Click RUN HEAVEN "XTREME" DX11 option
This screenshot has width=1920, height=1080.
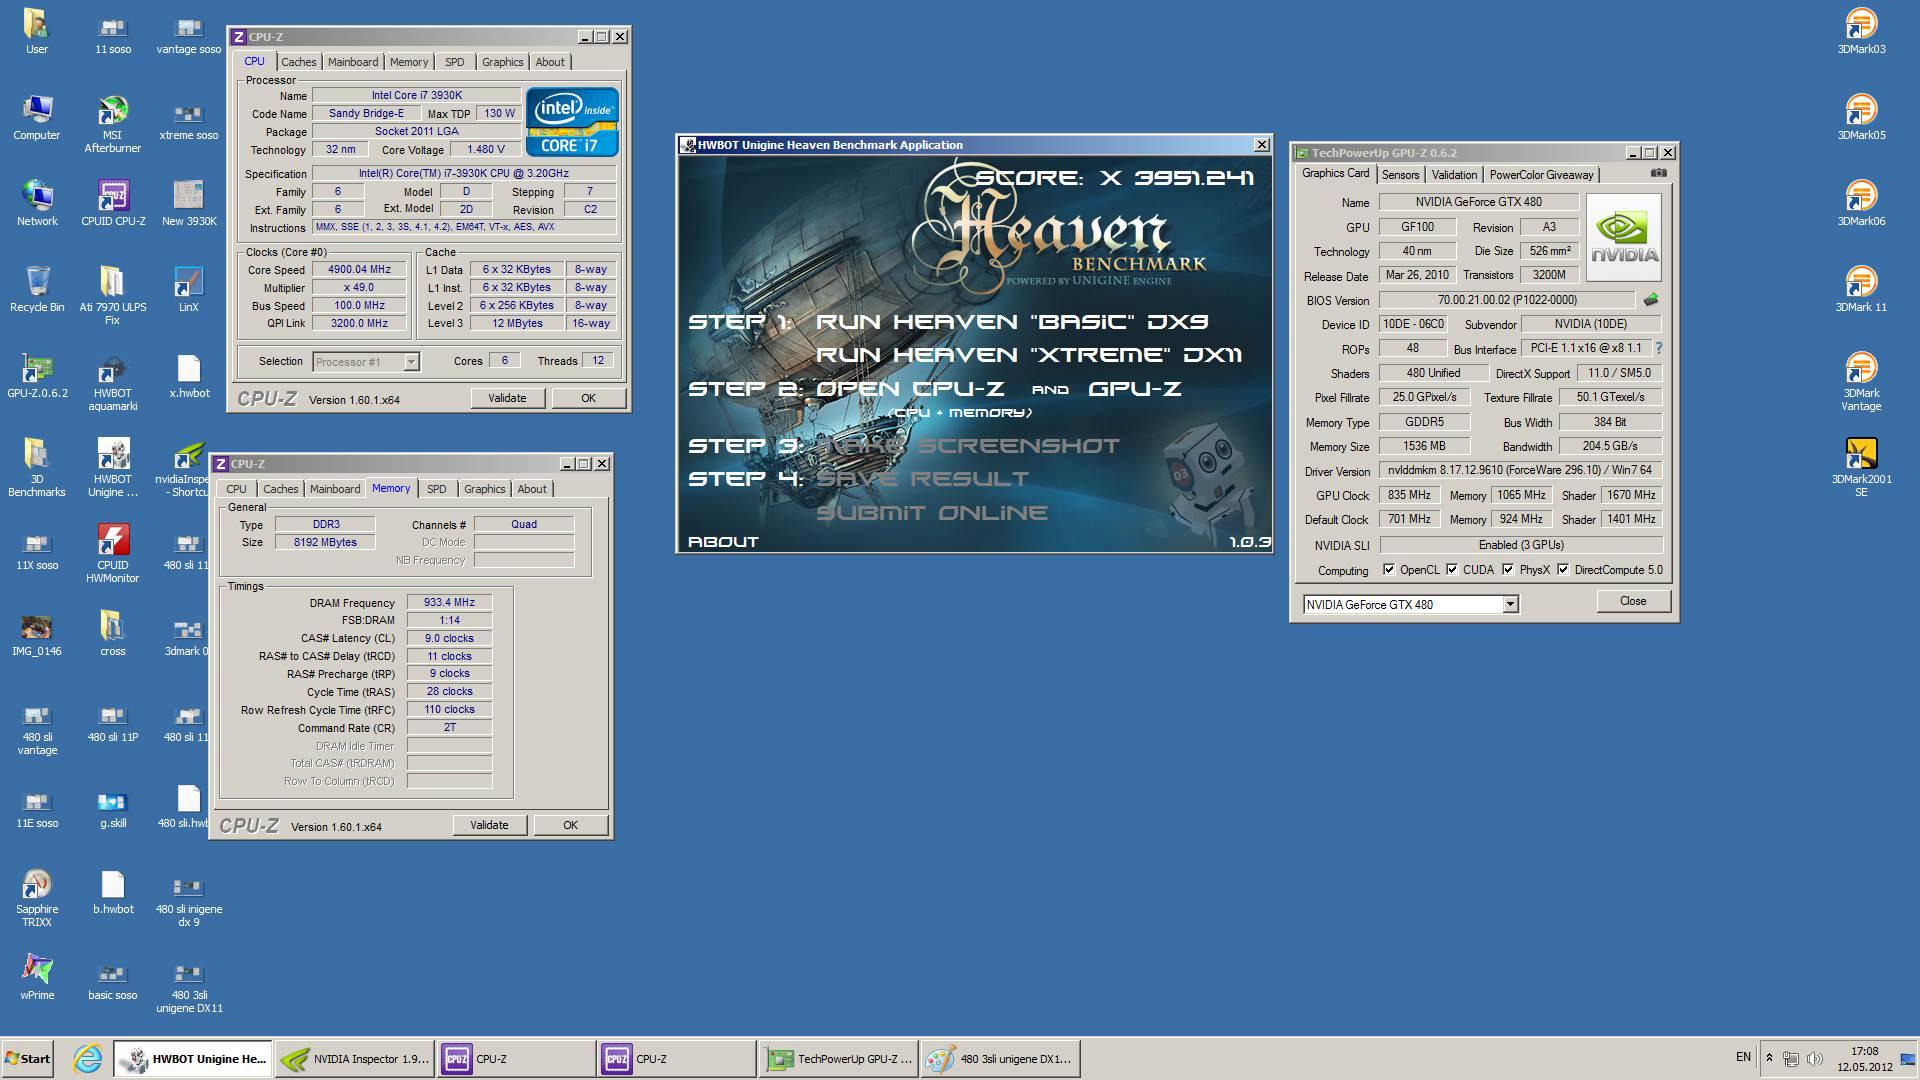[x=1029, y=355]
